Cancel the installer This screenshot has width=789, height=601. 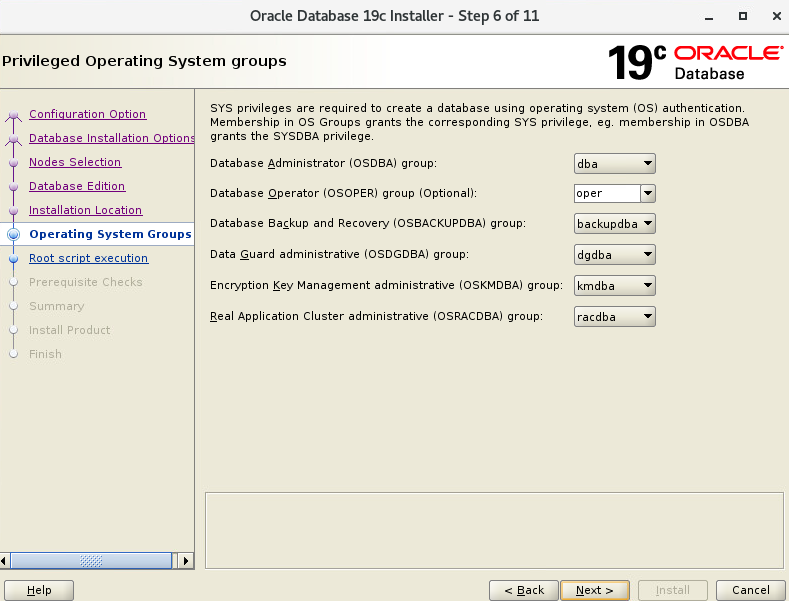point(750,590)
